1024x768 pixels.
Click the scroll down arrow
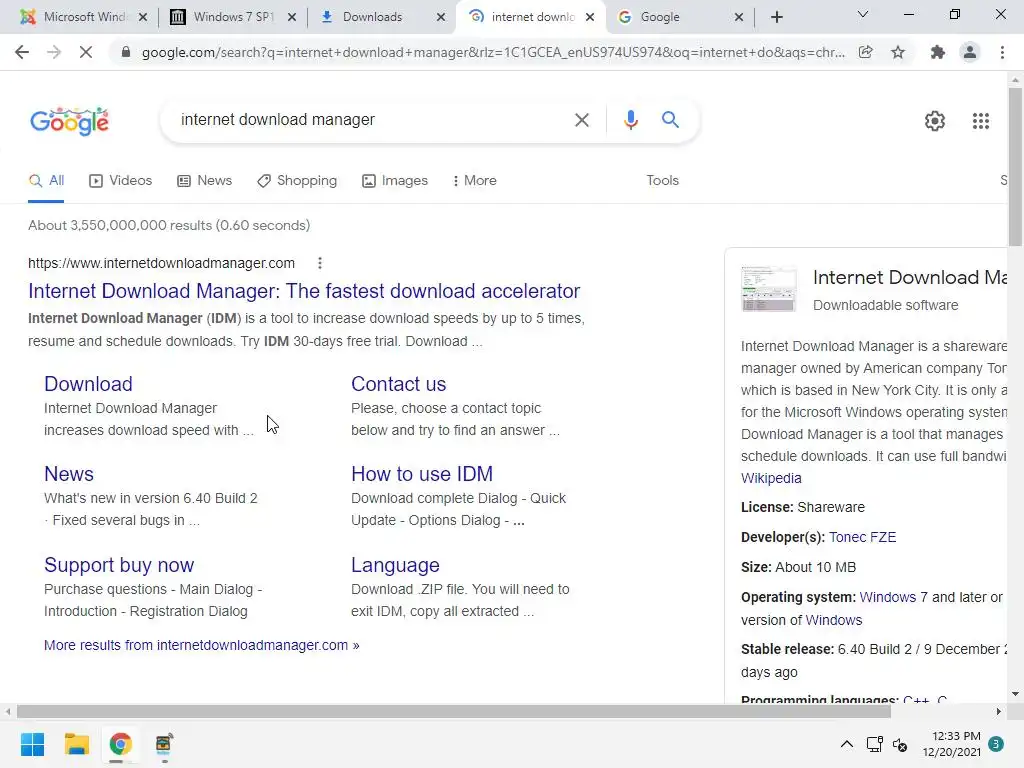coord(1015,694)
